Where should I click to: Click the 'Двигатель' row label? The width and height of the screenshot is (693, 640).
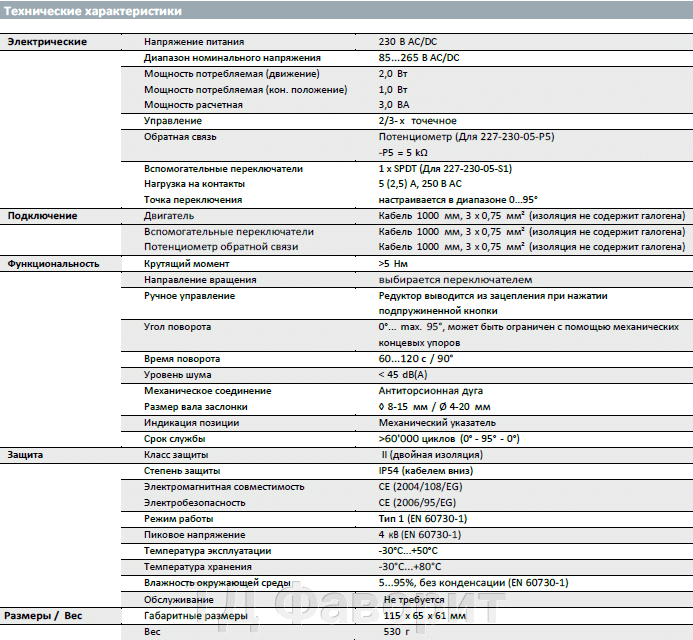pos(168,216)
